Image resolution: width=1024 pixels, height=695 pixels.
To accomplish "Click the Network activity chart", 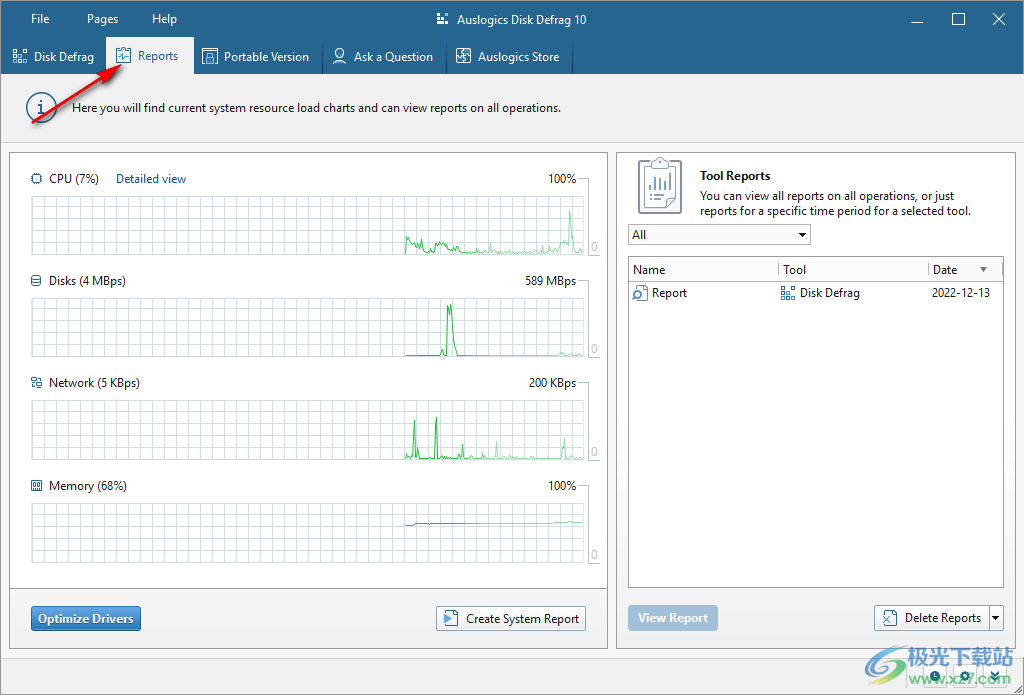I will click(308, 430).
